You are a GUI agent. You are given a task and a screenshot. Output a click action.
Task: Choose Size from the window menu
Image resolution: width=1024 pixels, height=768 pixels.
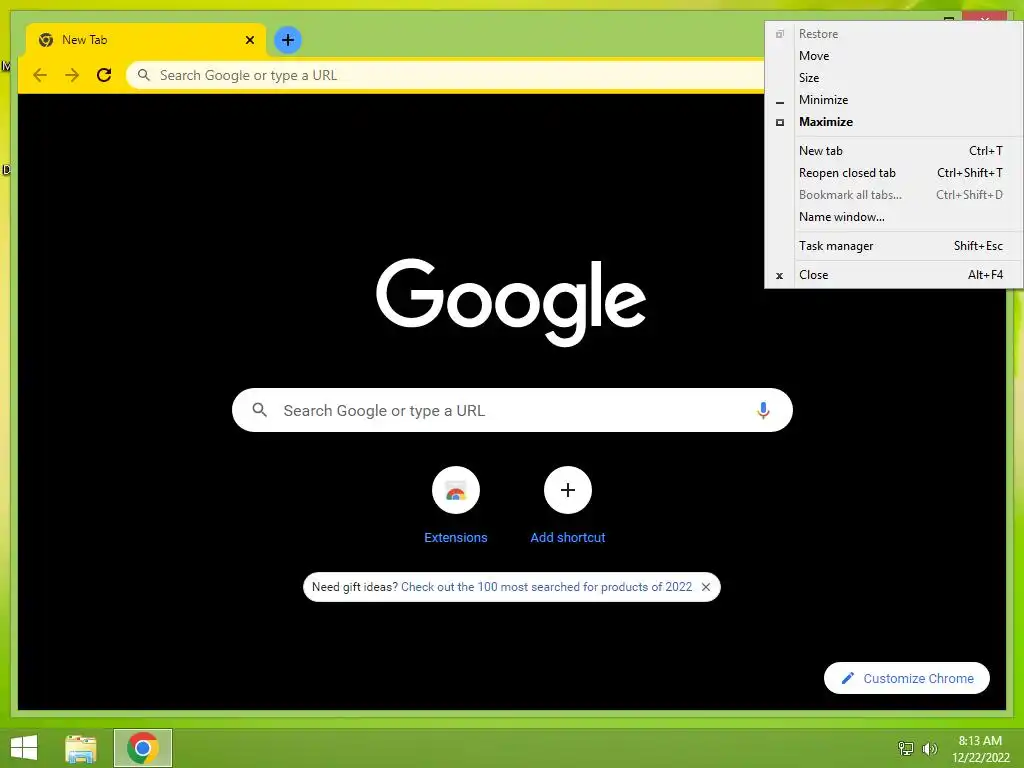click(x=894, y=78)
